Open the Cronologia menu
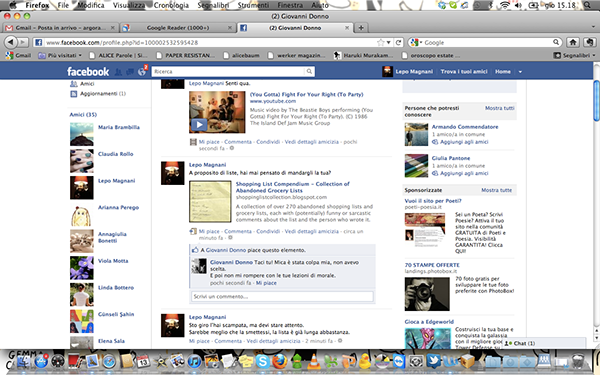The height and width of the screenshot is (375, 600). 171,5
